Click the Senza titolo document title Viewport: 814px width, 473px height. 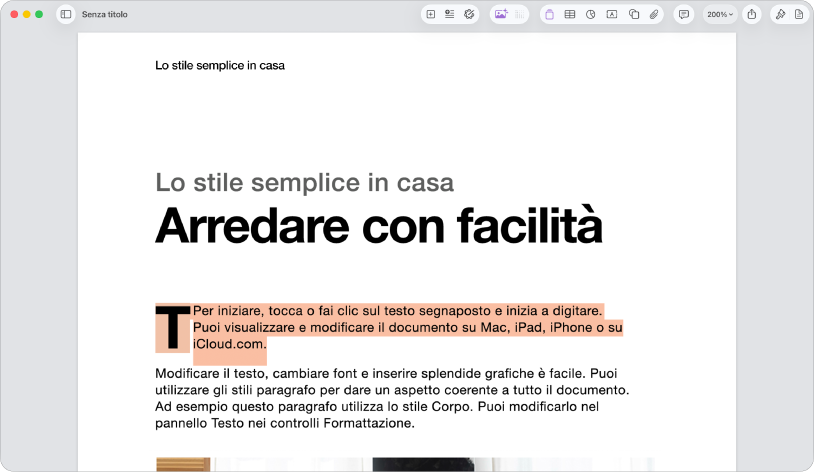[x=104, y=15]
